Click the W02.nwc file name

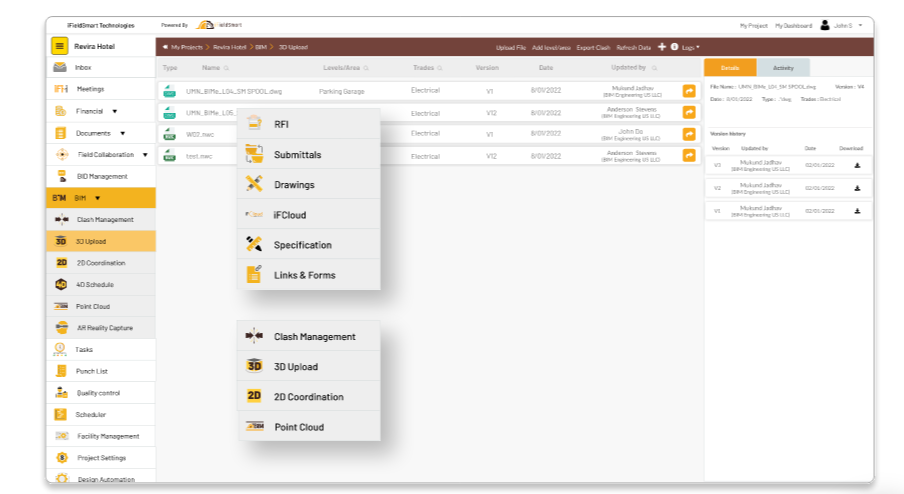(x=200, y=134)
